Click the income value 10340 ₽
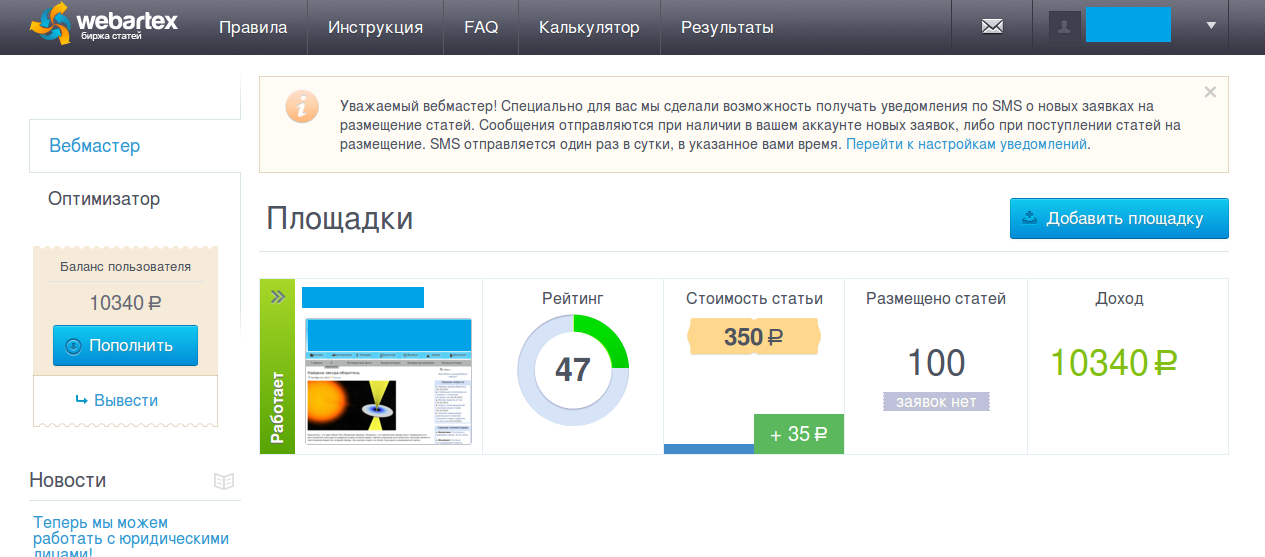The width and height of the screenshot is (1265, 557). (x=1115, y=363)
